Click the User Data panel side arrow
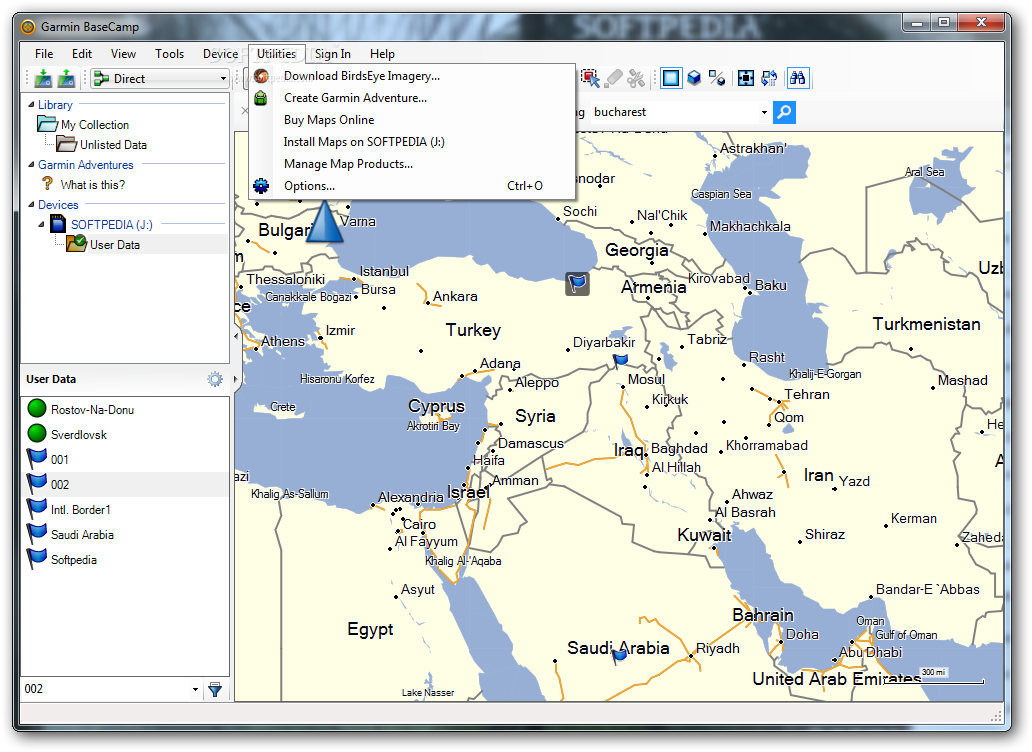1032x752 pixels. click(236, 379)
